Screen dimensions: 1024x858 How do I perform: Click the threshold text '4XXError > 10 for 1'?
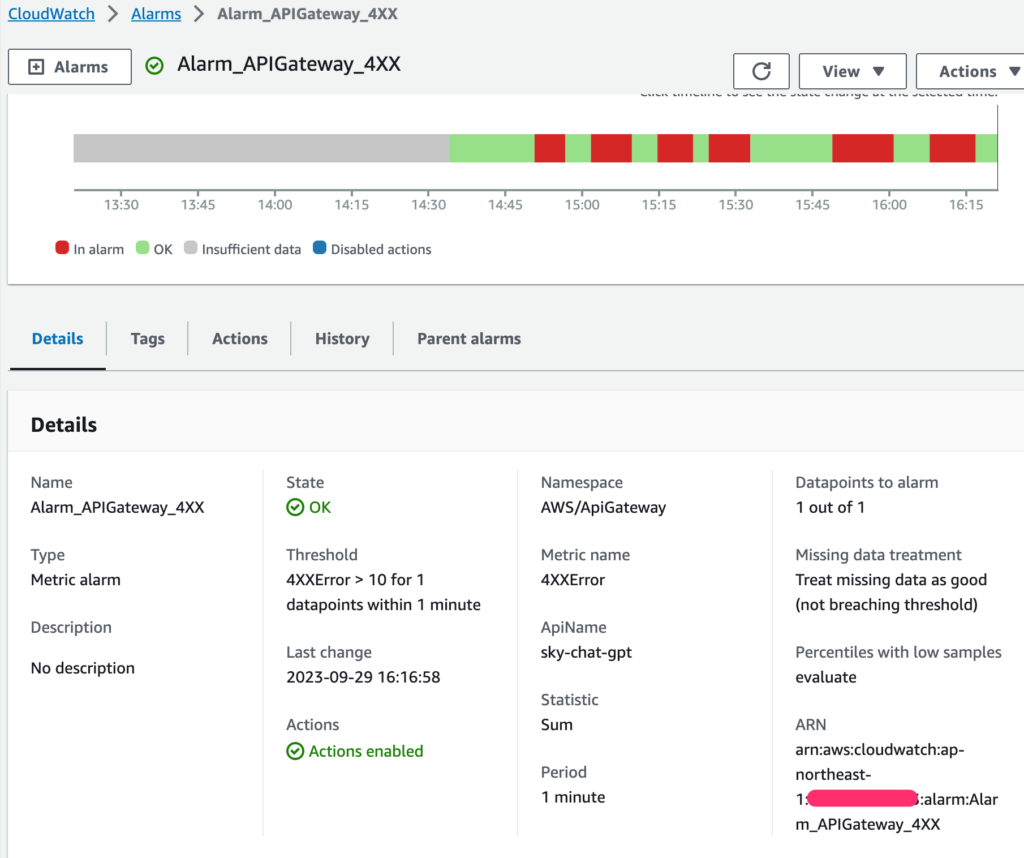click(x=355, y=580)
